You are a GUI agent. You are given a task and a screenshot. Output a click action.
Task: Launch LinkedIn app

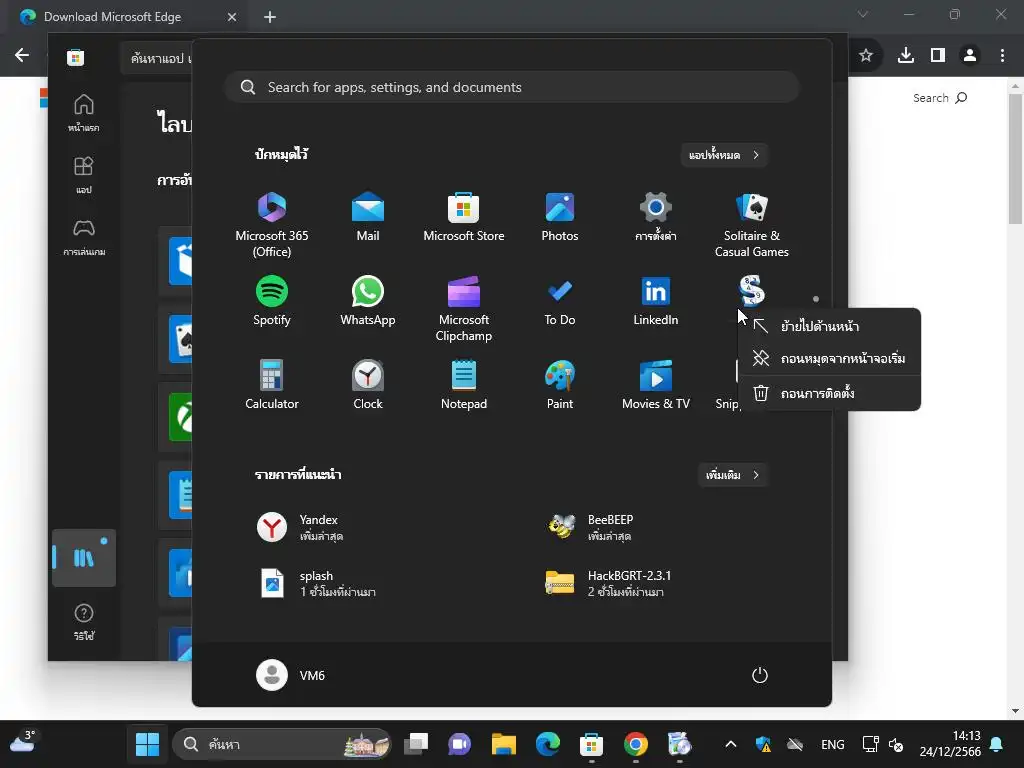tap(656, 301)
